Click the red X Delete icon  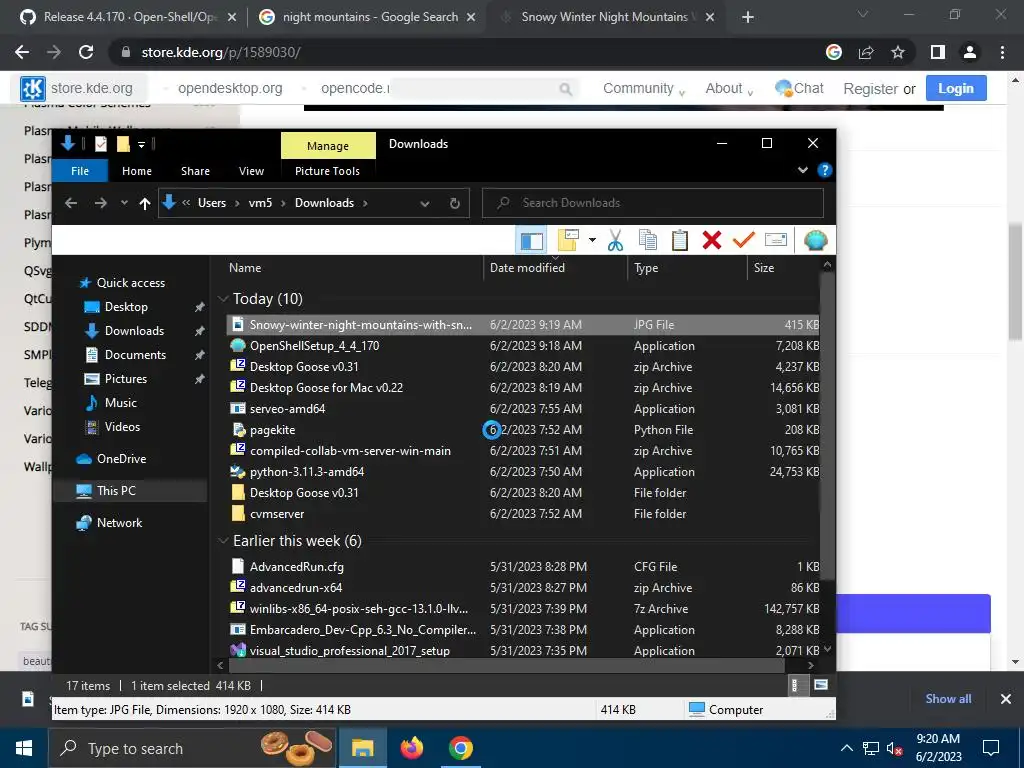(x=712, y=240)
